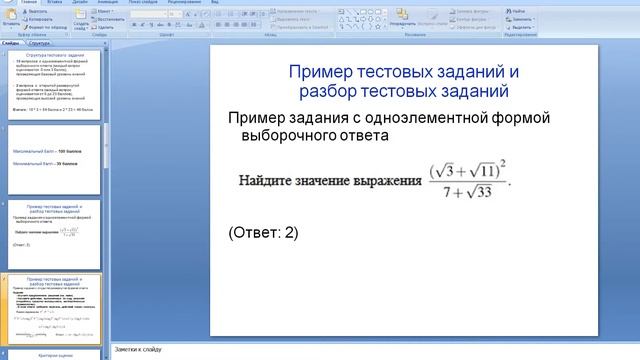640x360 pixels.
Task: Select the down block arrow shape
Action: point(370,19)
